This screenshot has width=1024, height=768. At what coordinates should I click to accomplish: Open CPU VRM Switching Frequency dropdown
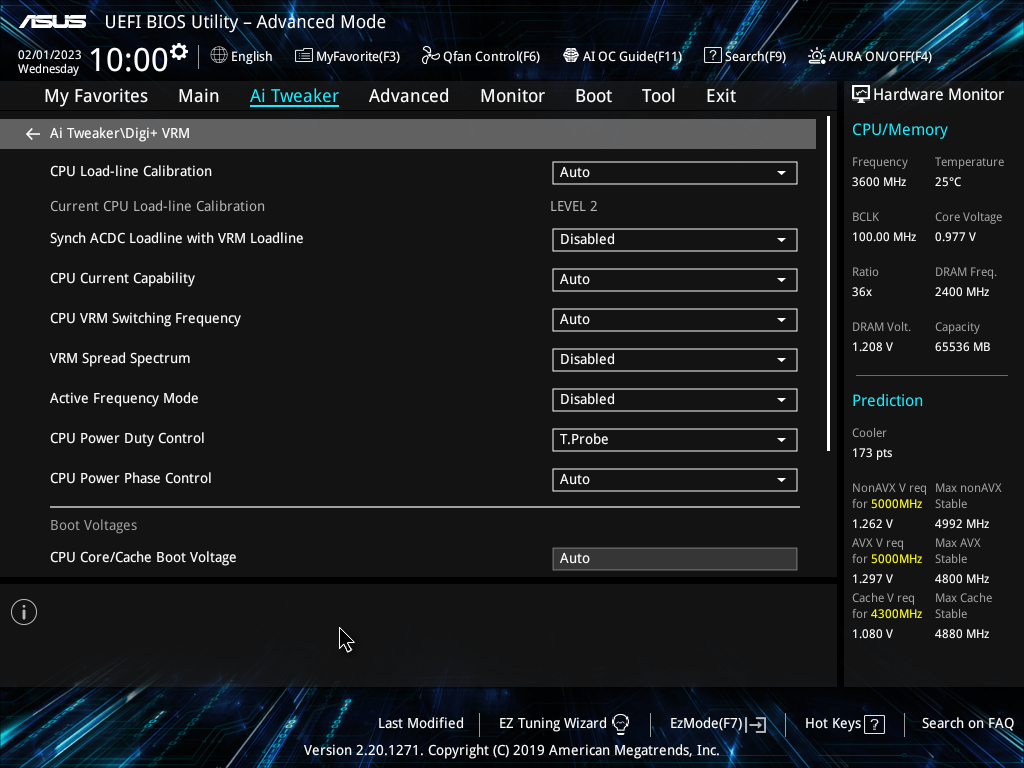click(x=675, y=319)
